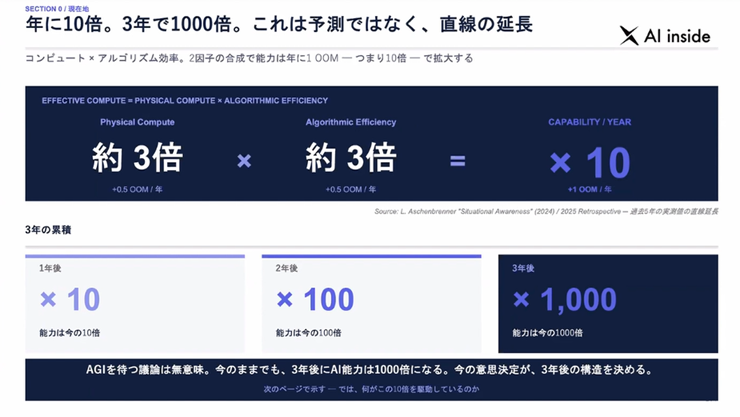Select the 1年後 × 10 card

135,304
